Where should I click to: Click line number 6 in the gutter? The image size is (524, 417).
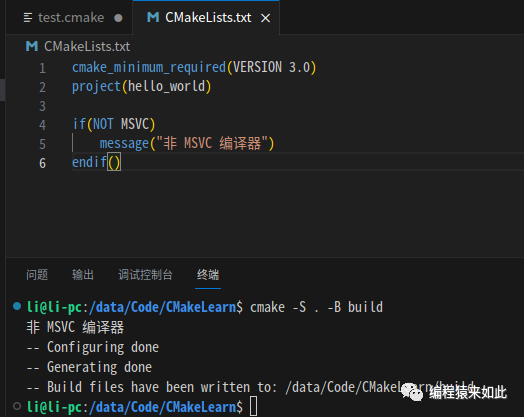coord(42,163)
